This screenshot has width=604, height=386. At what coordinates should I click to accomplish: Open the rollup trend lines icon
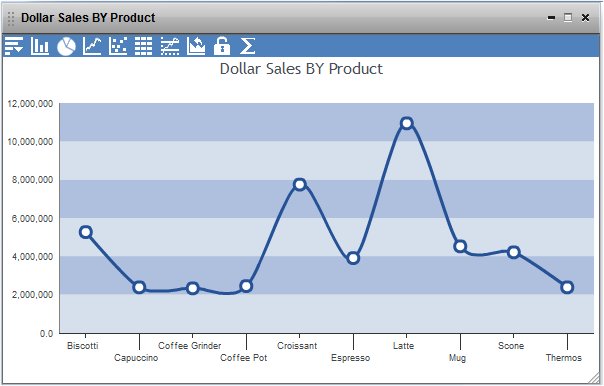click(x=170, y=46)
